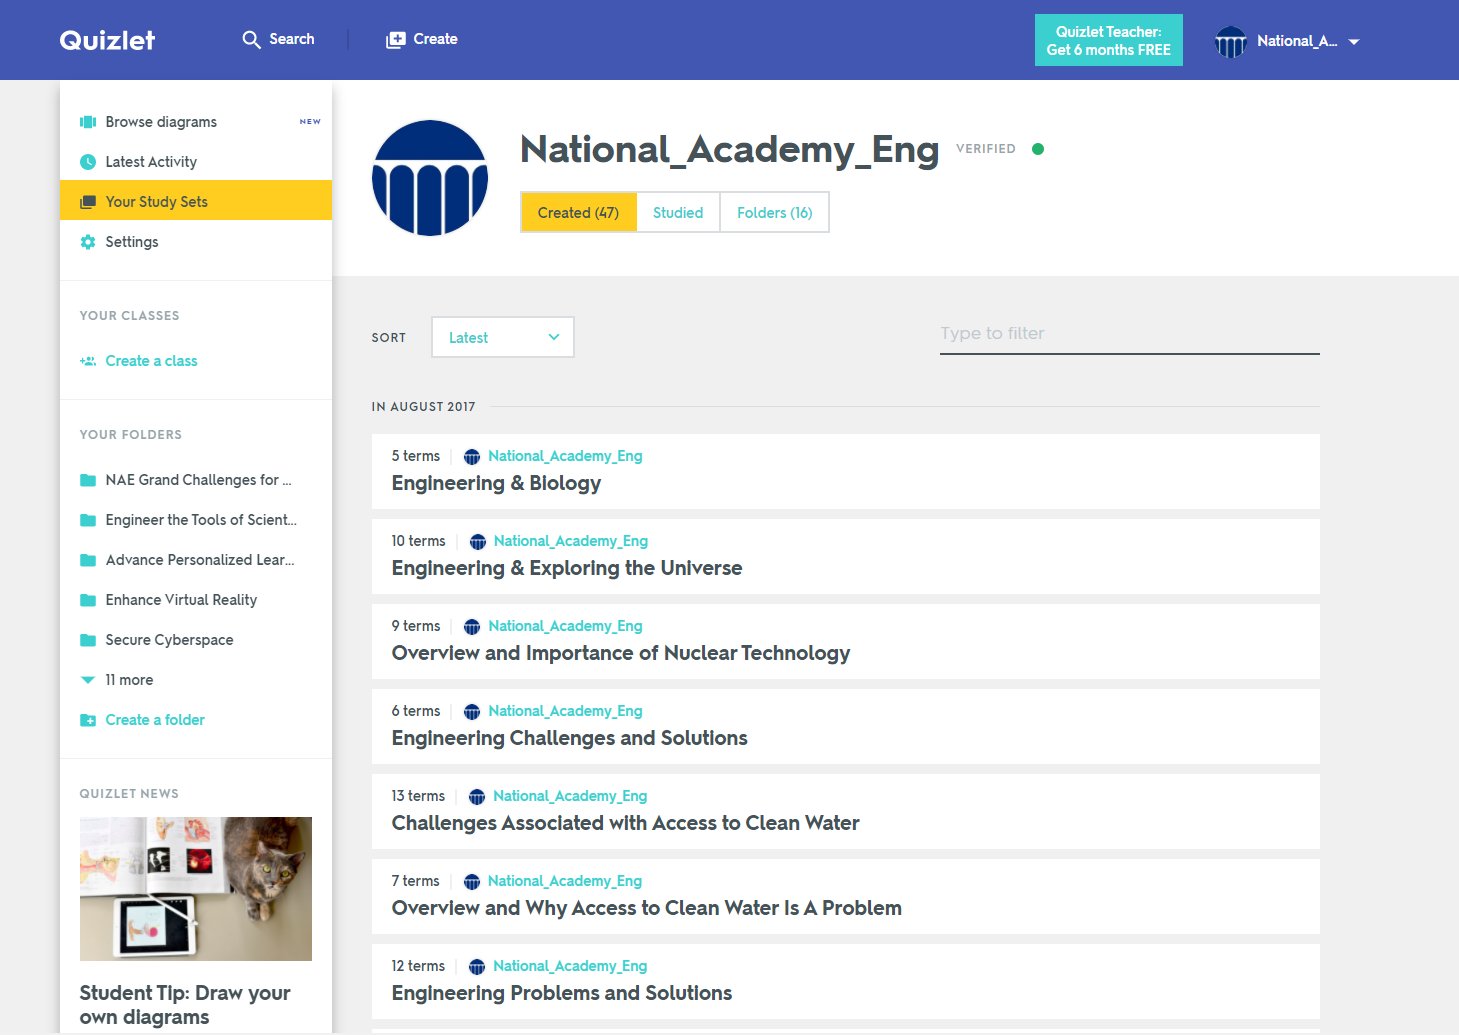Click the NAE Grand Challenges folder icon
The height and width of the screenshot is (1035, 1459).
pos(88,480)
